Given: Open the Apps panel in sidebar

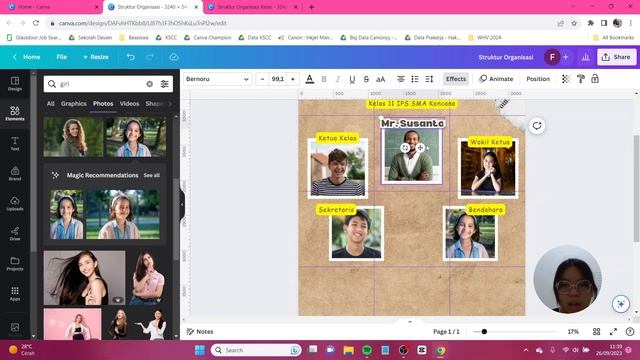Looking at the screenshot, I should (15, 293).
